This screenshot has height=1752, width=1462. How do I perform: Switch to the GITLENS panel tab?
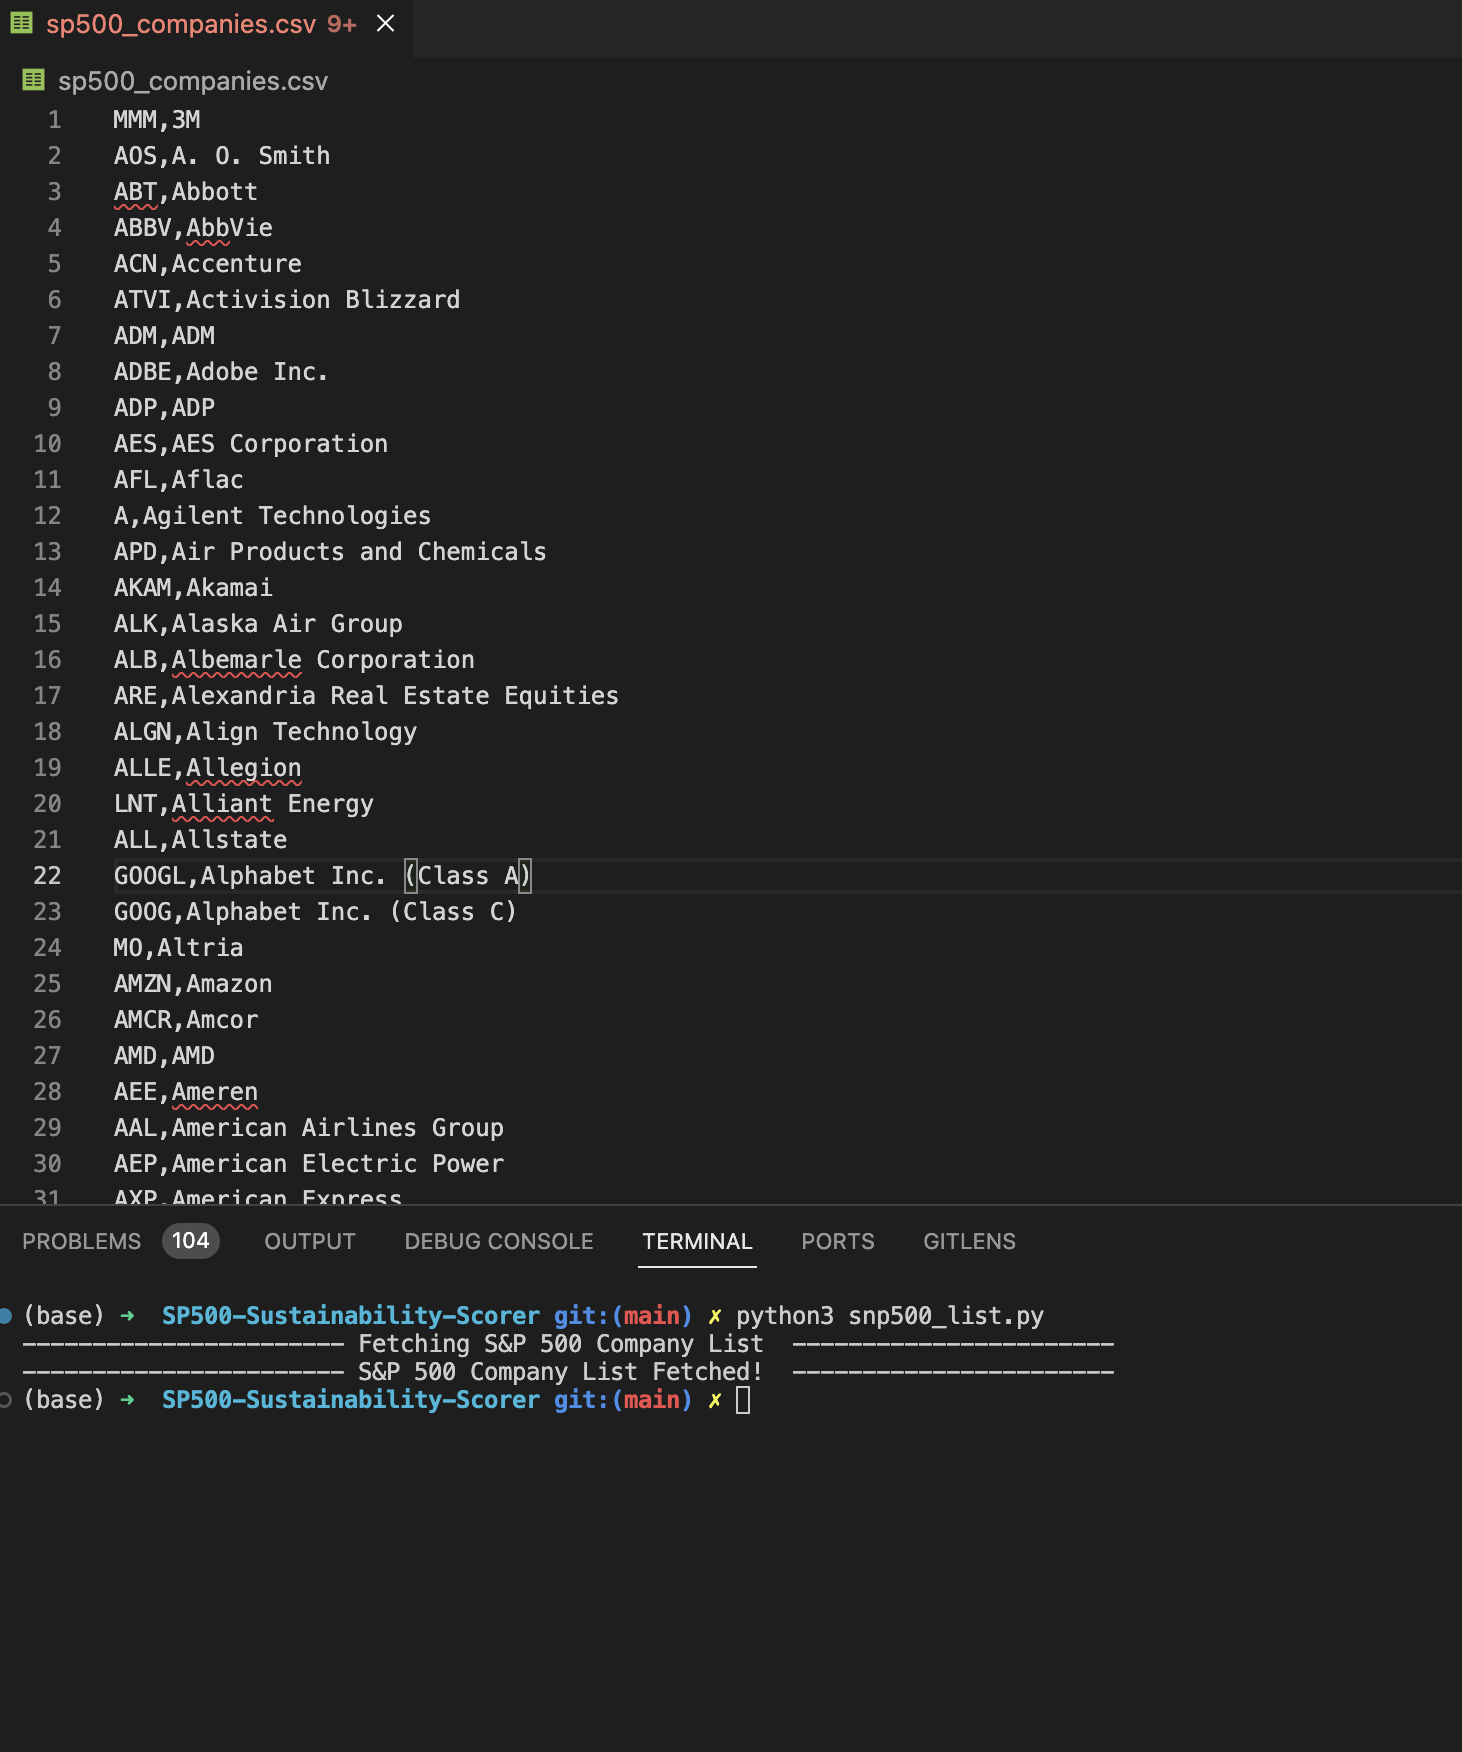coord(969,1241)
